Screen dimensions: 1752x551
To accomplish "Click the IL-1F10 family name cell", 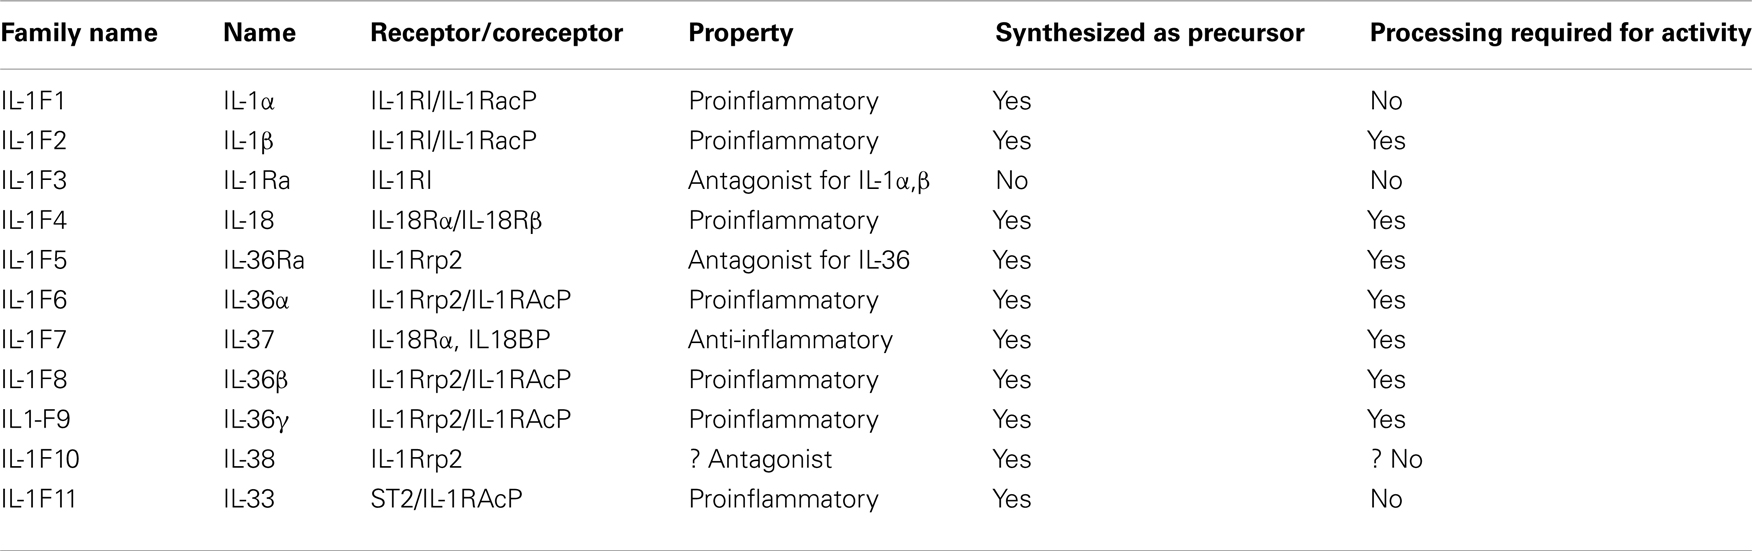I will 40,459.
